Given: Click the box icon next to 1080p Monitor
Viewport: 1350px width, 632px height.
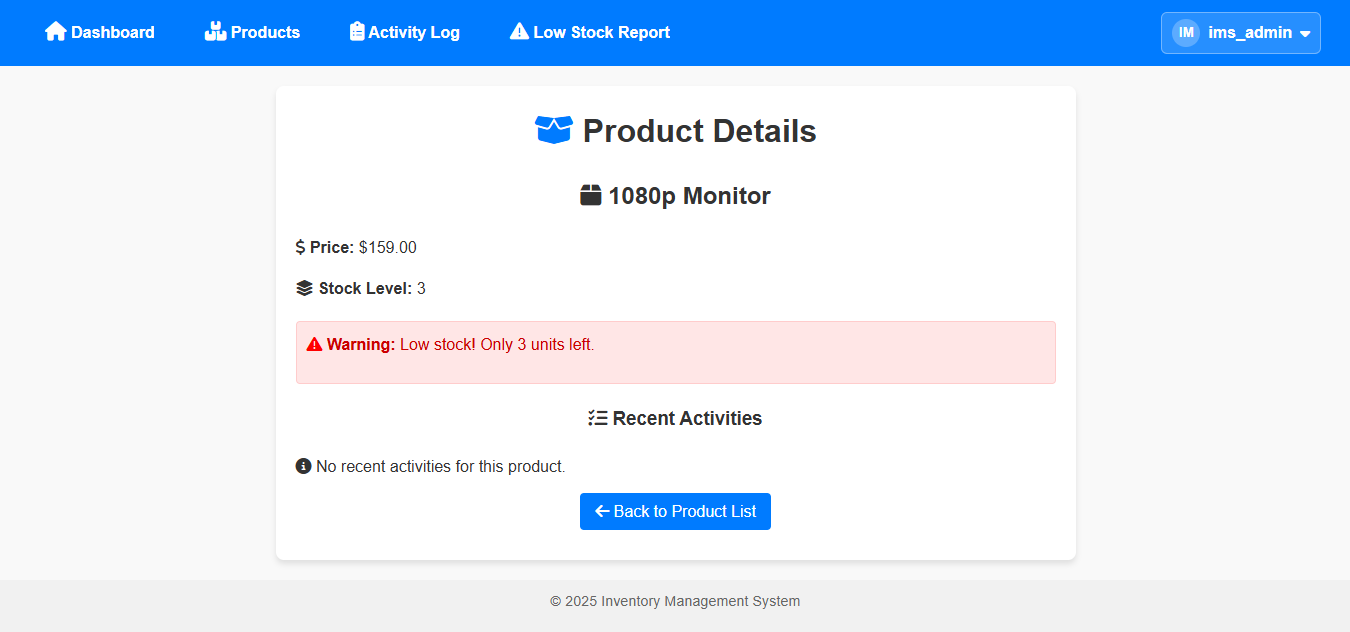Looking at the screenshot, I should 591,195.
